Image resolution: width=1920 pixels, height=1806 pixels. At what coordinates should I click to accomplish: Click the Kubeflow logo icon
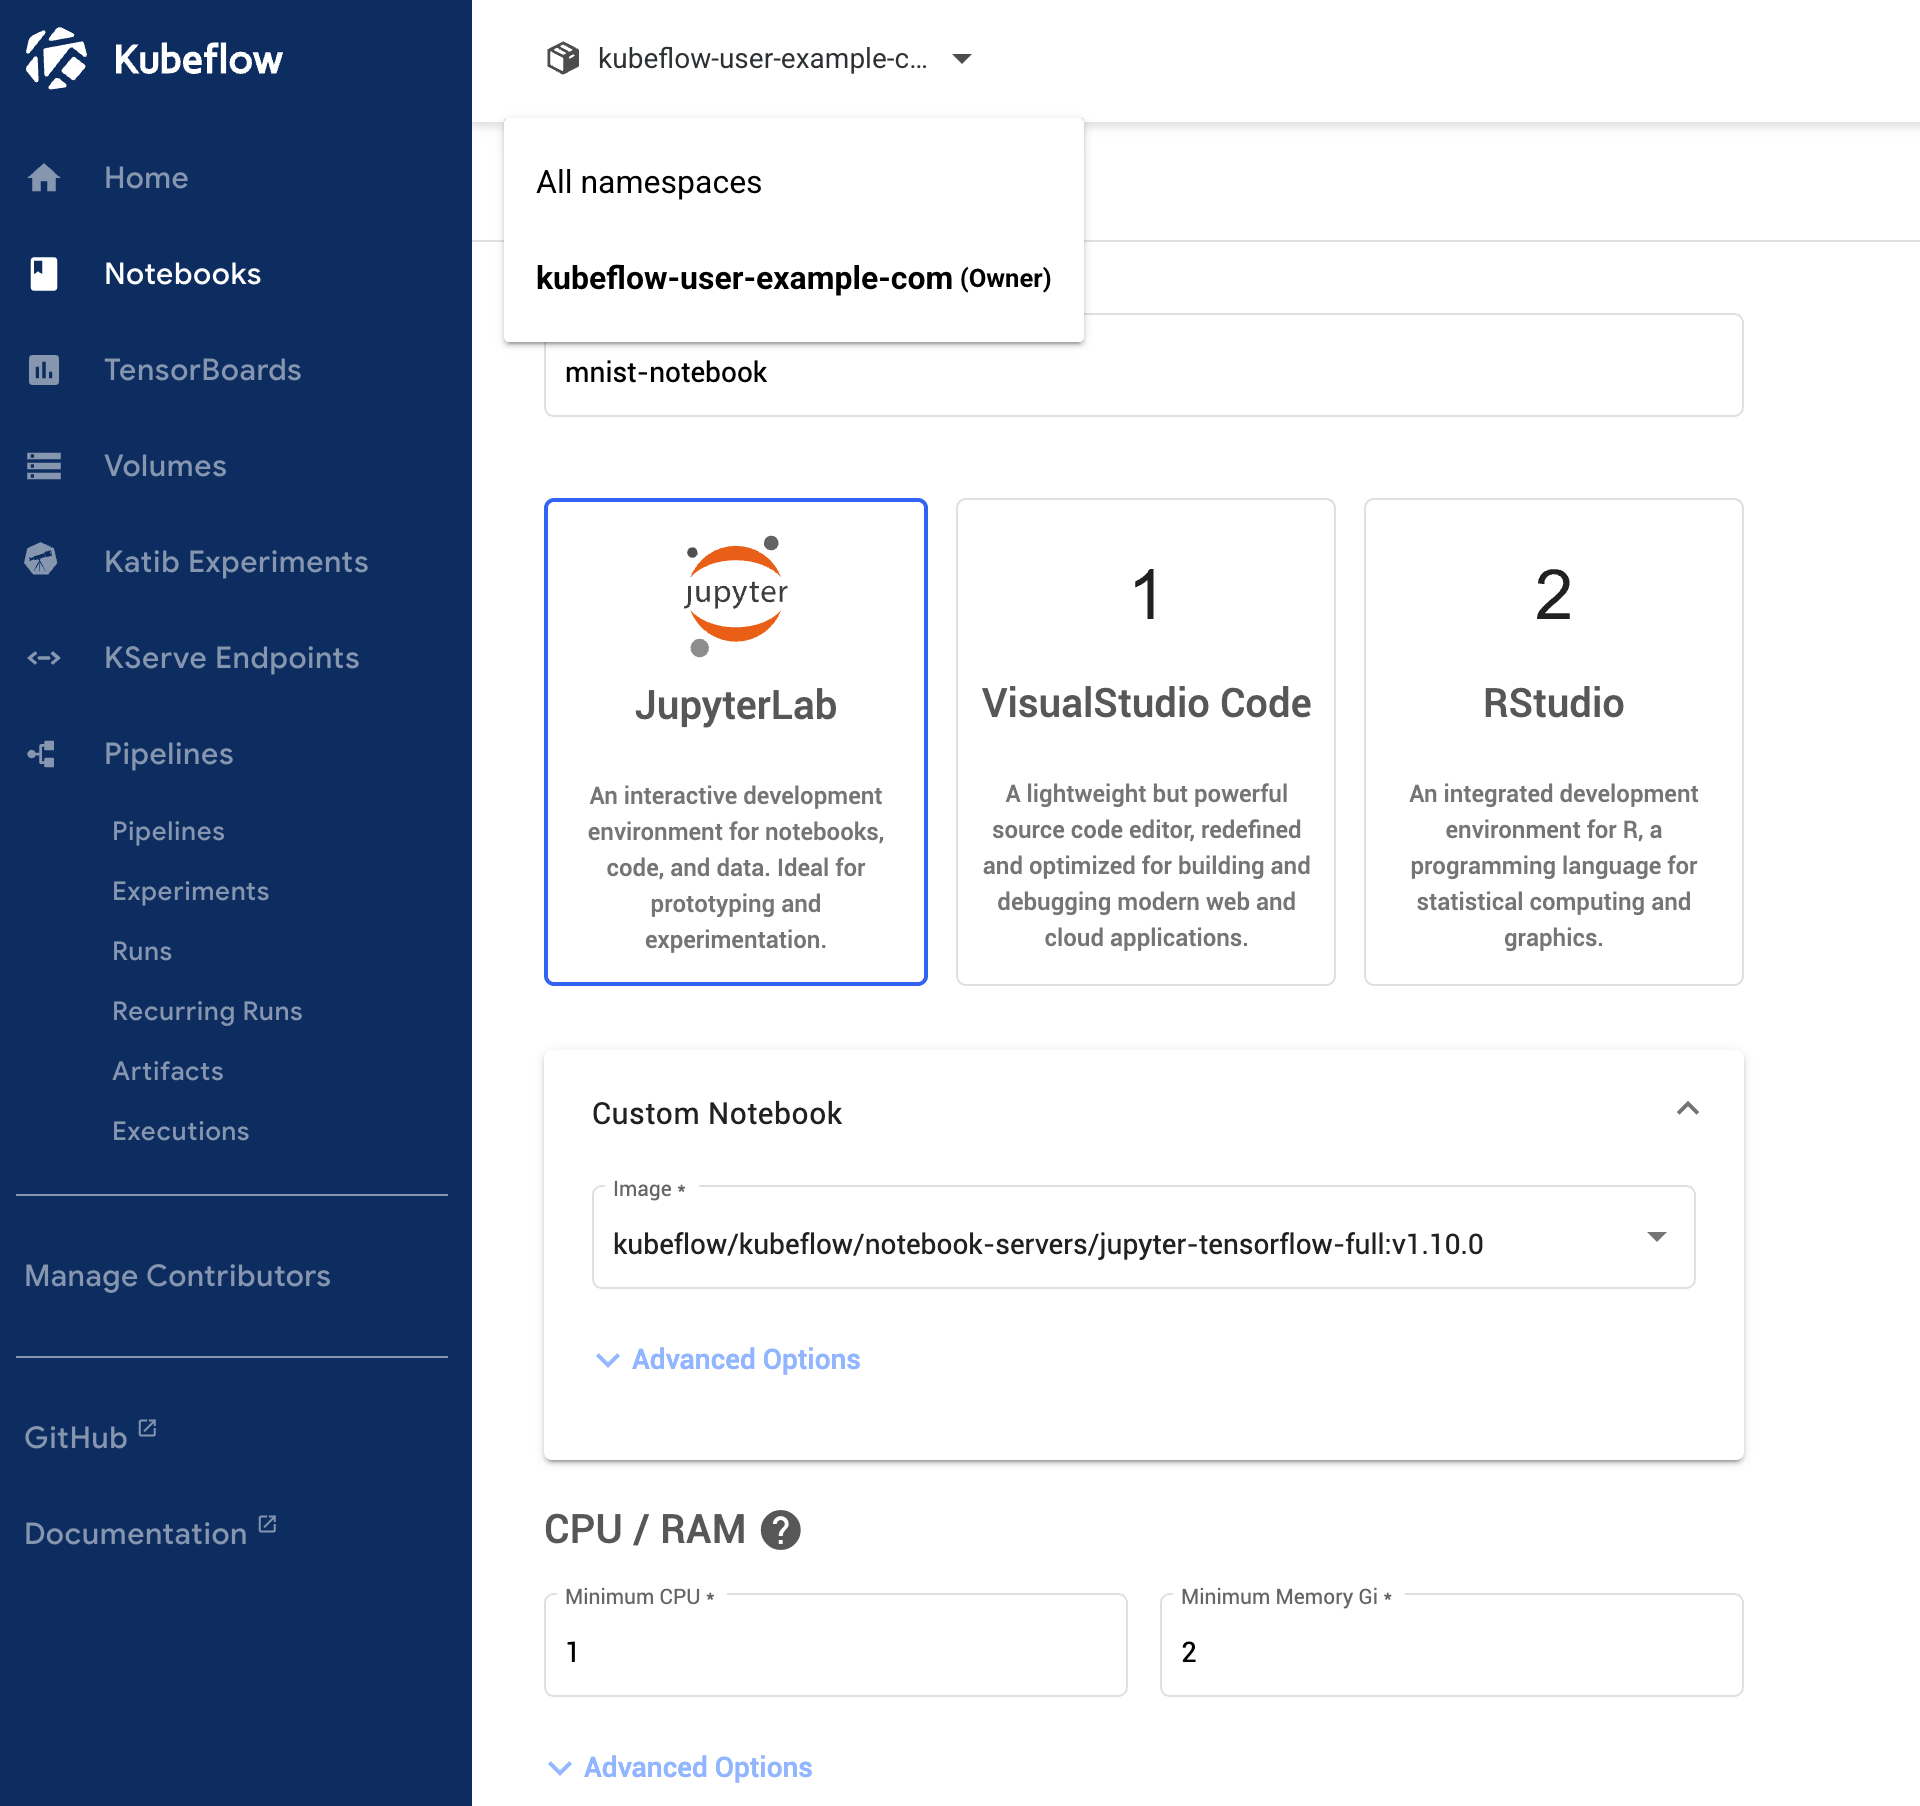(x=56, y=58)
